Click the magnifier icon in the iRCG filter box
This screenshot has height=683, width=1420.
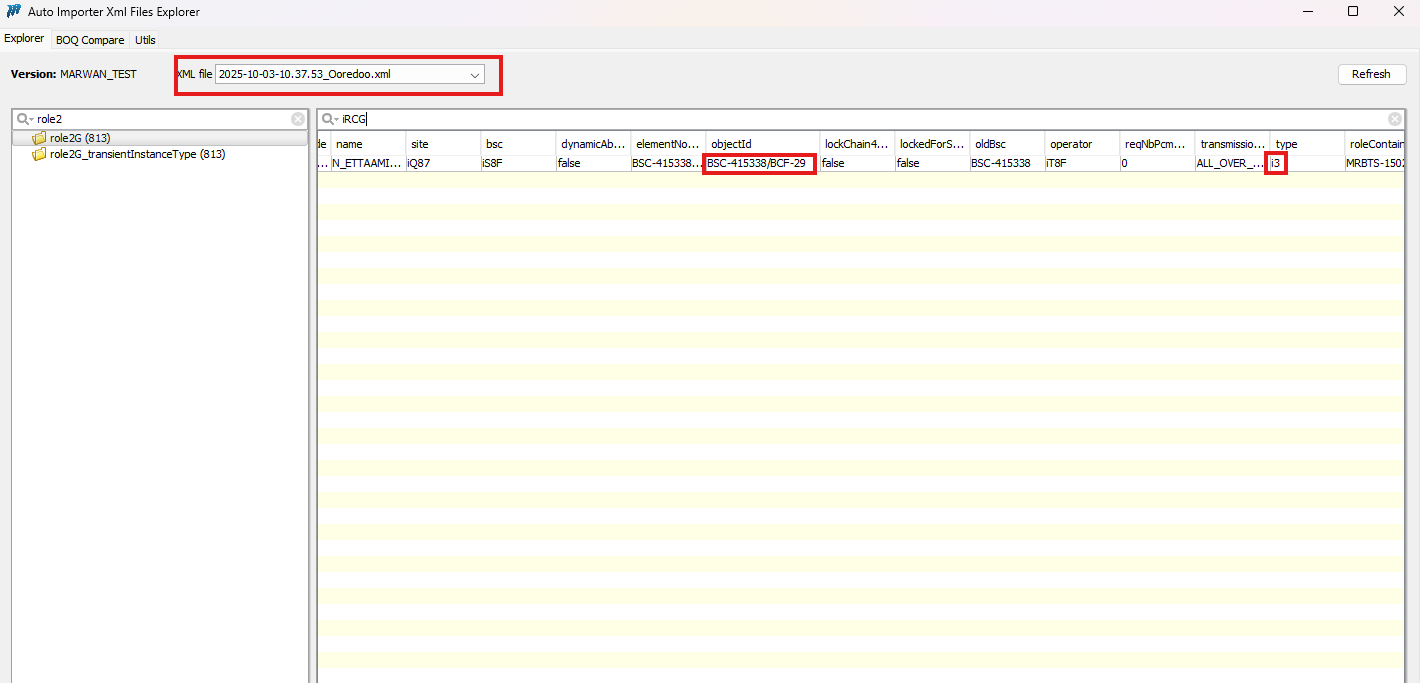(x=329, y=119)
